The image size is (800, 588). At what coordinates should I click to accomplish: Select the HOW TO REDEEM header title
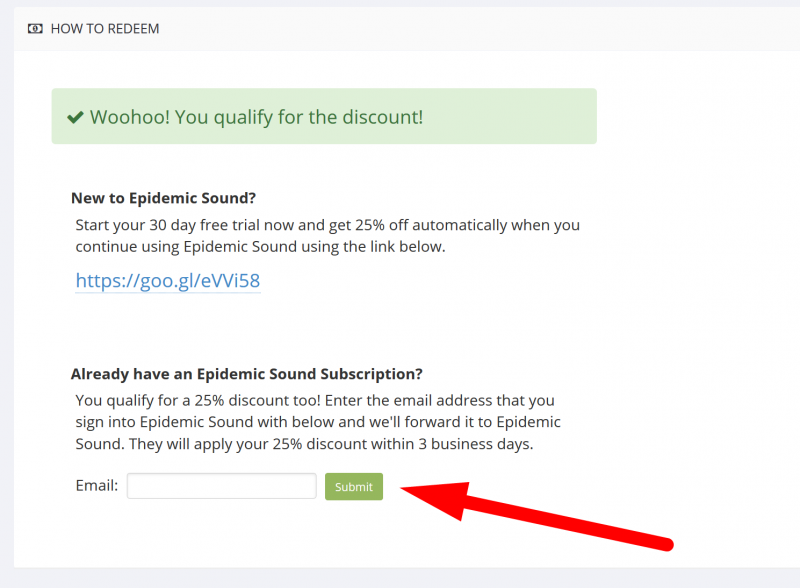point(105,29)
